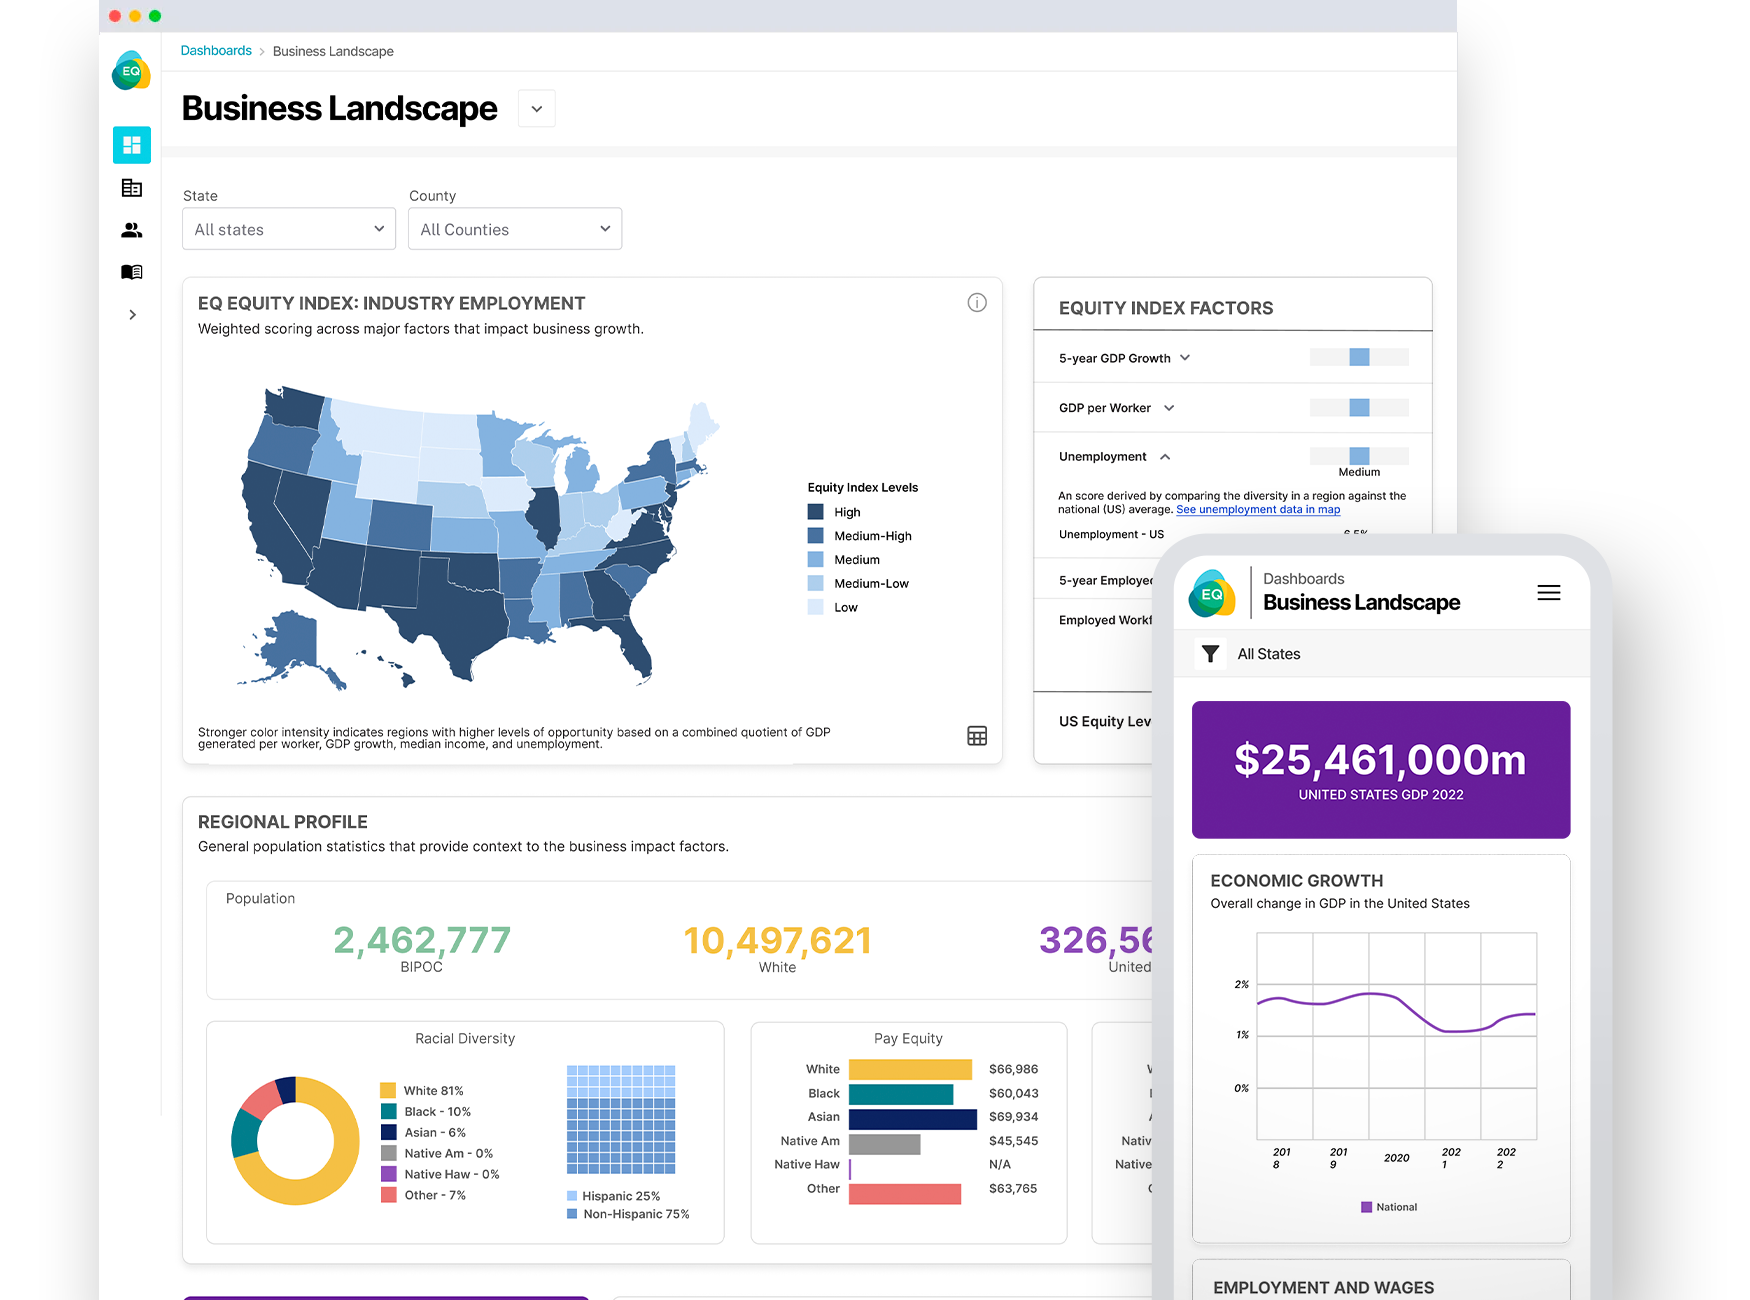Click the filter funnel icon on mobile view

1211,653
